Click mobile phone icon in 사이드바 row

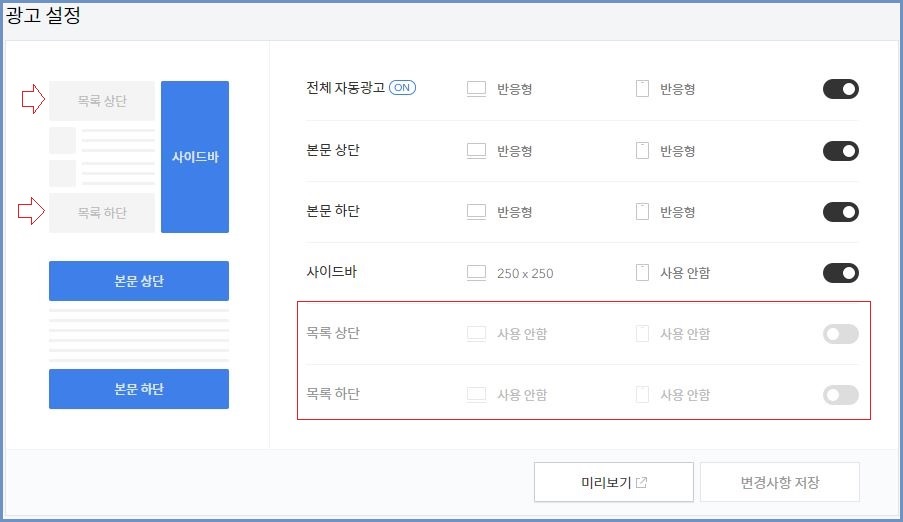(642, 273)
